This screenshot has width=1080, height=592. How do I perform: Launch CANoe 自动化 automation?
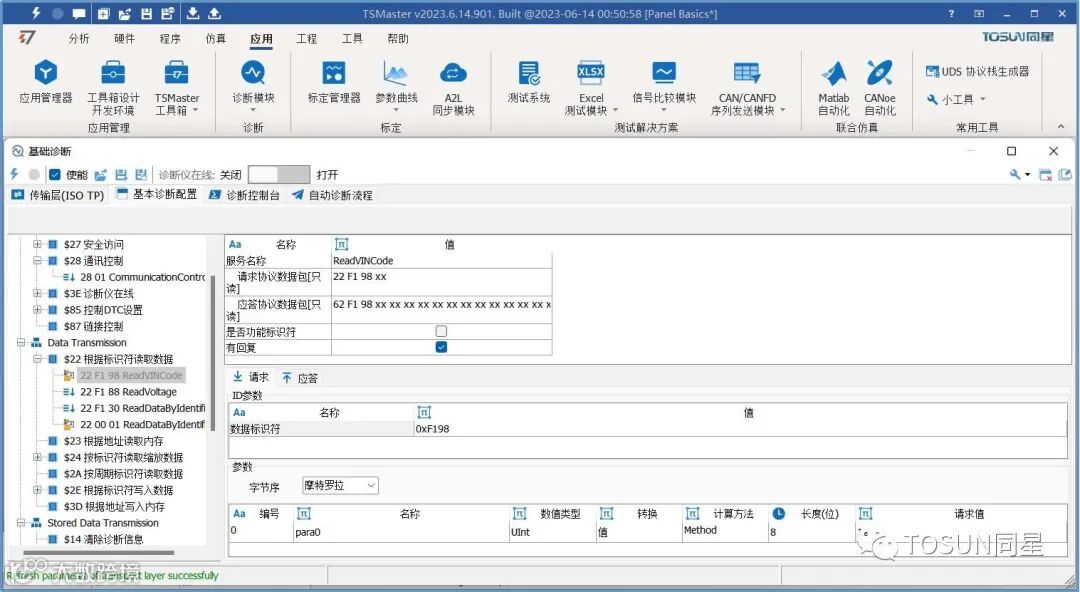880,87
